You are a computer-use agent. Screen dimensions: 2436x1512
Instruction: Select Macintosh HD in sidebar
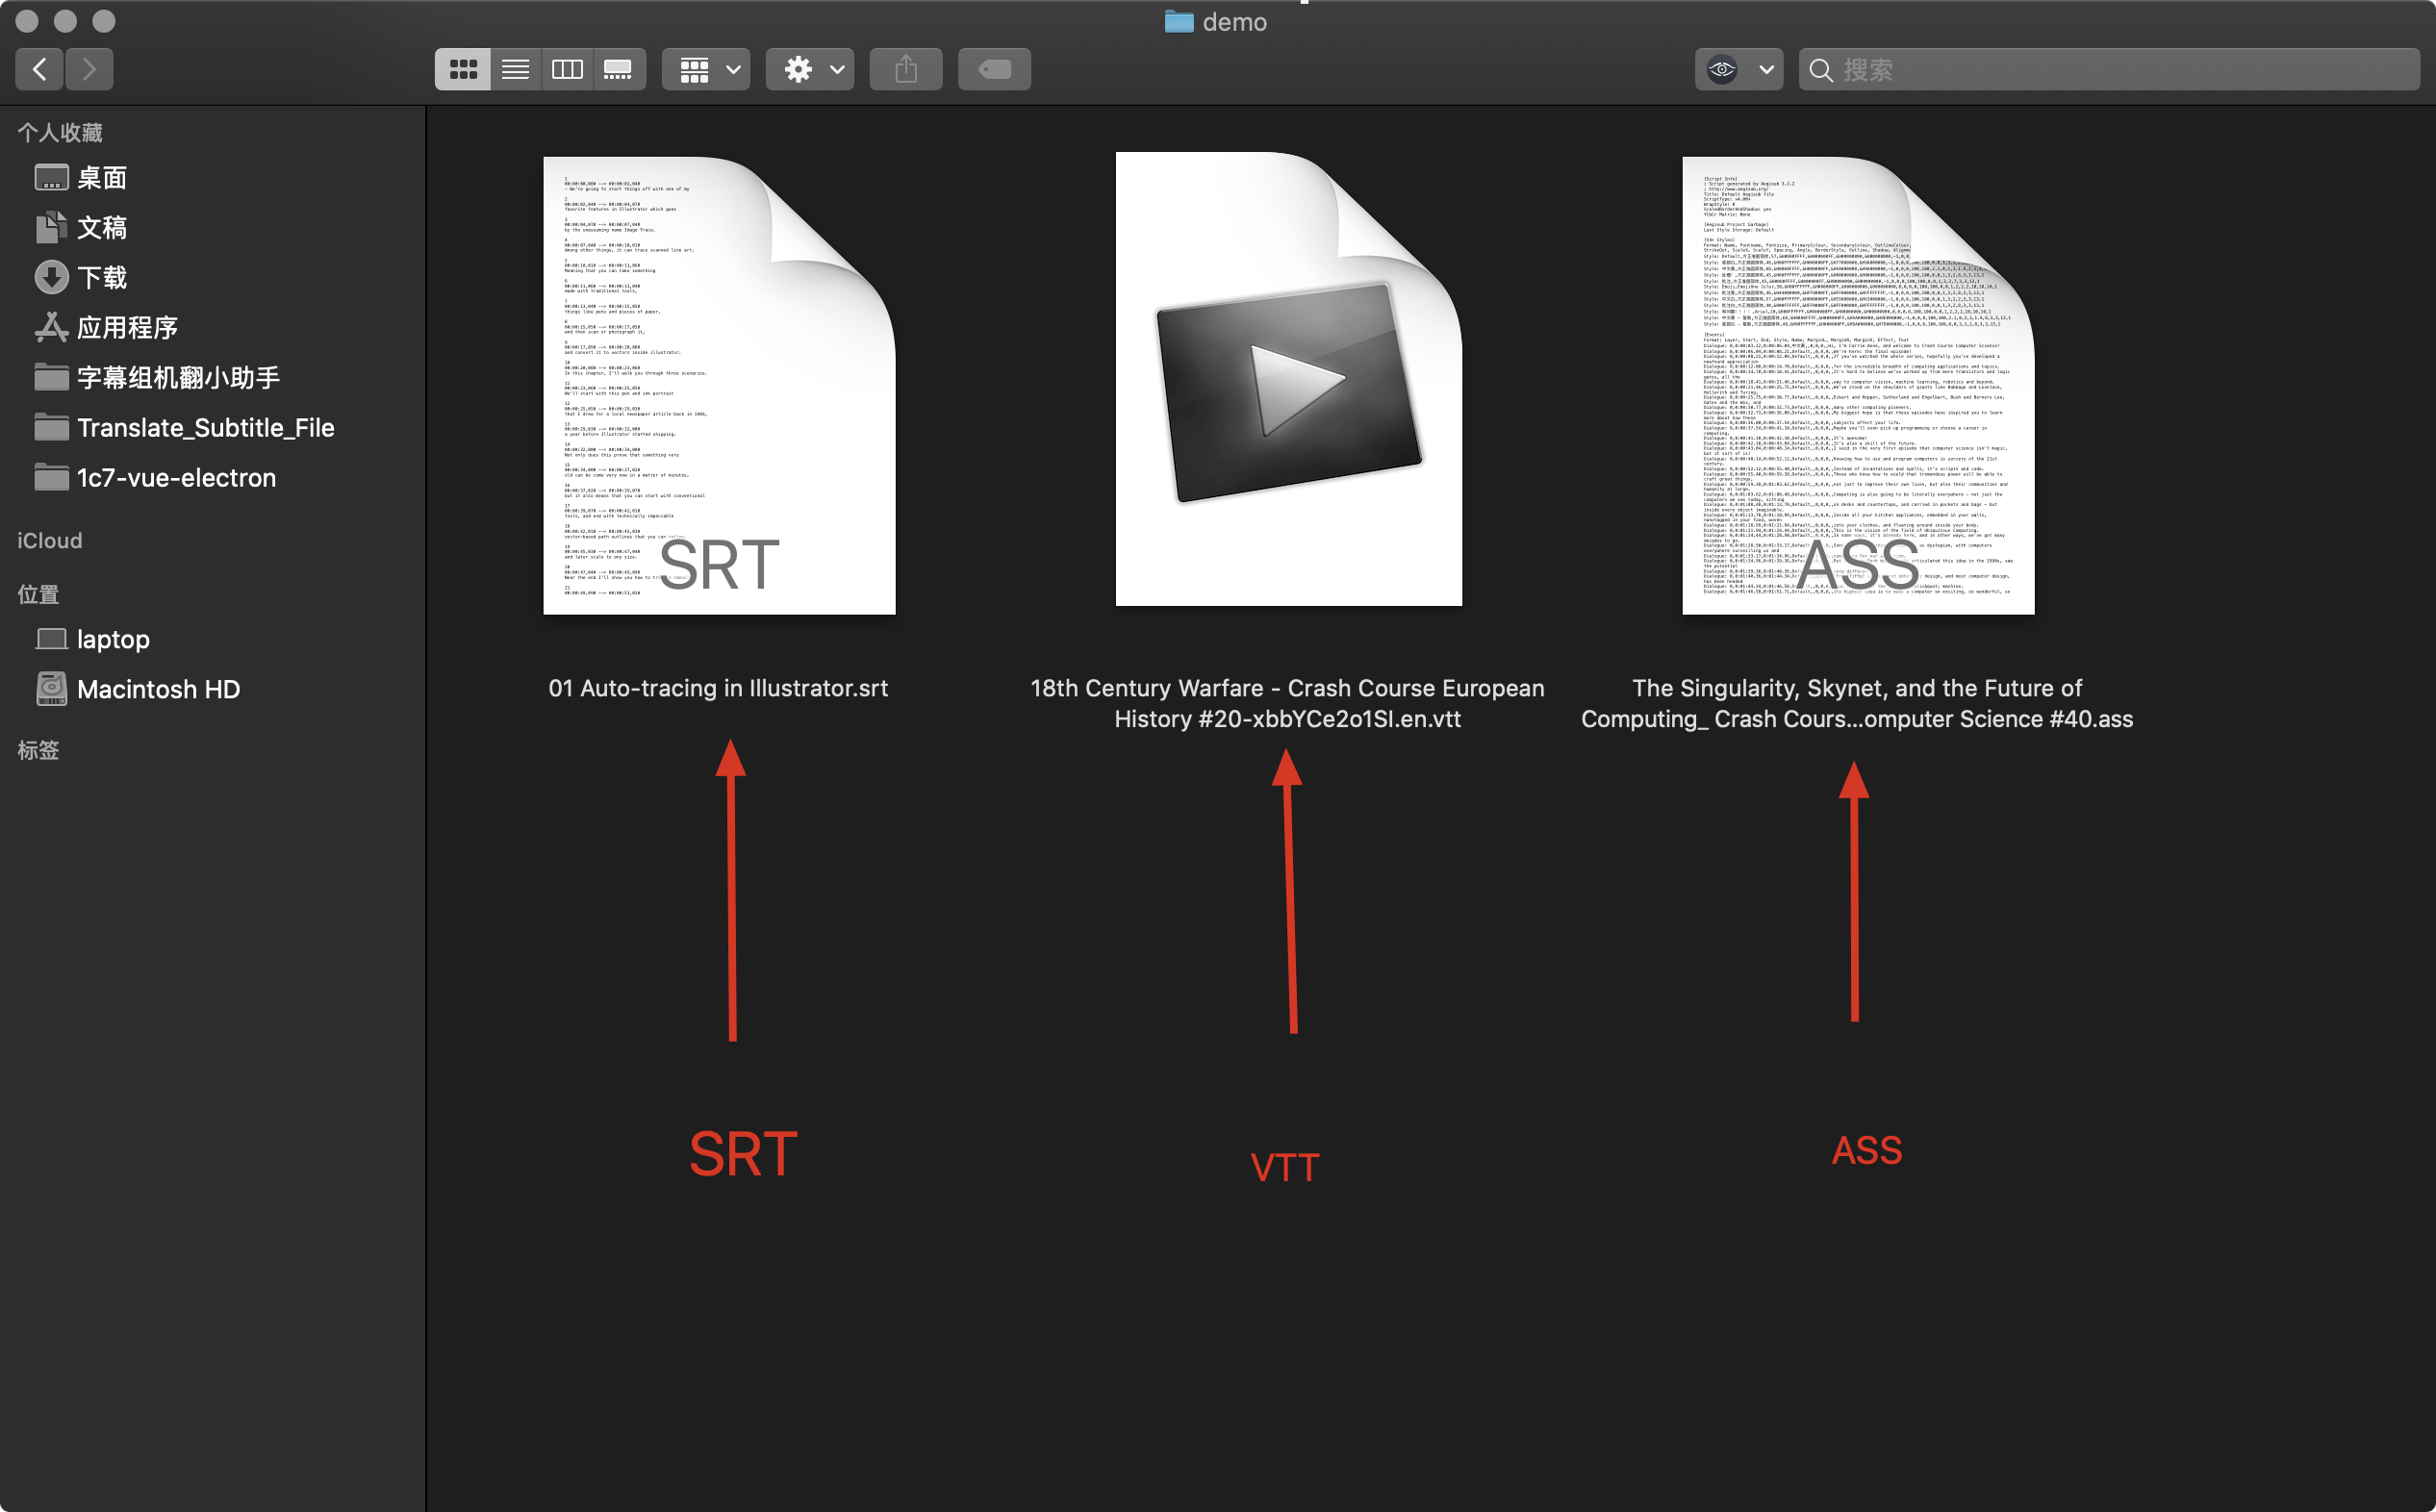pos(158,689)
